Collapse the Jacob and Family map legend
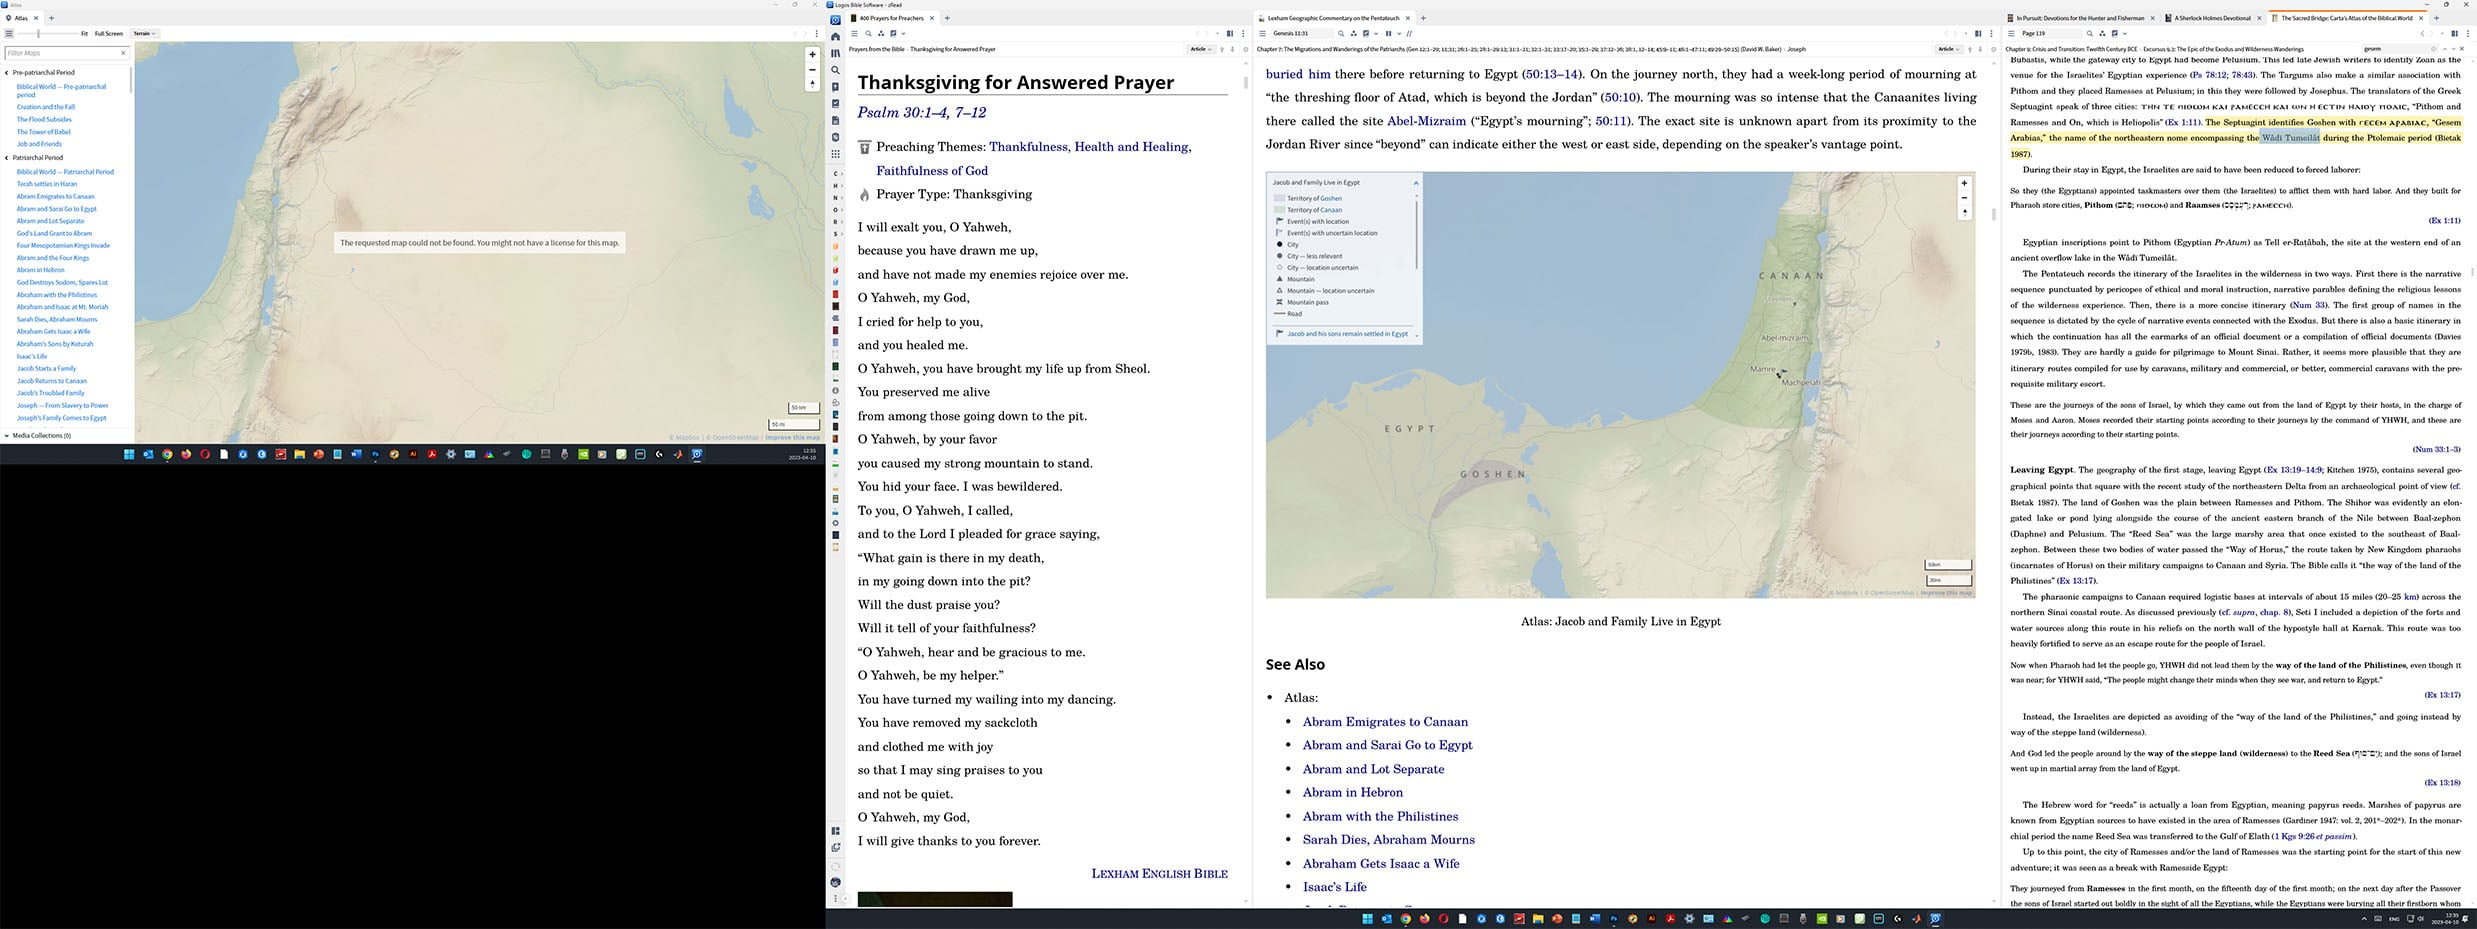The height and width of the screenshot is (929, 2477). click(x=1415, y=183)
